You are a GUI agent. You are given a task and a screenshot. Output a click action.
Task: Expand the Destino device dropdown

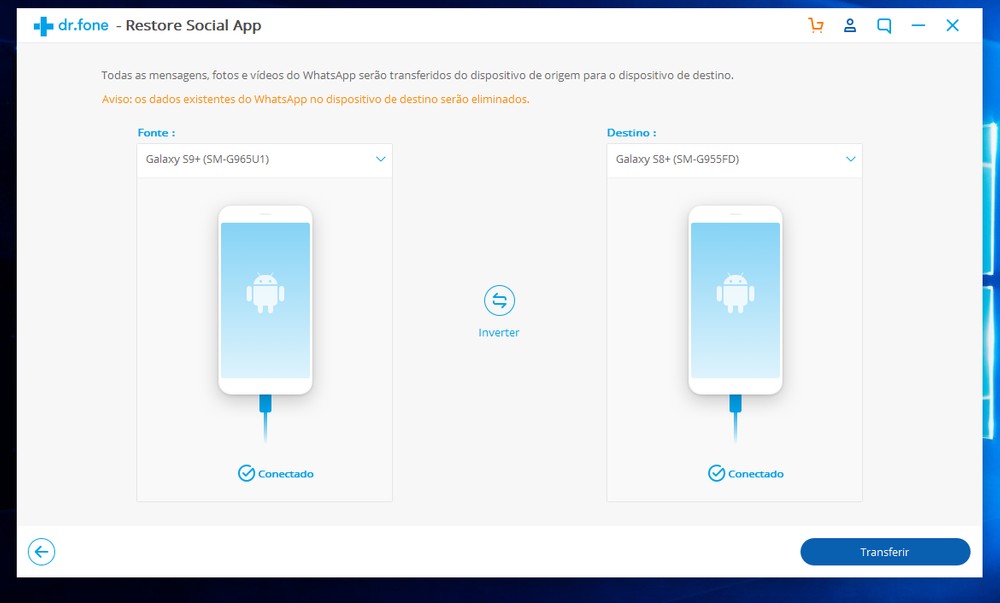[735, 159]
